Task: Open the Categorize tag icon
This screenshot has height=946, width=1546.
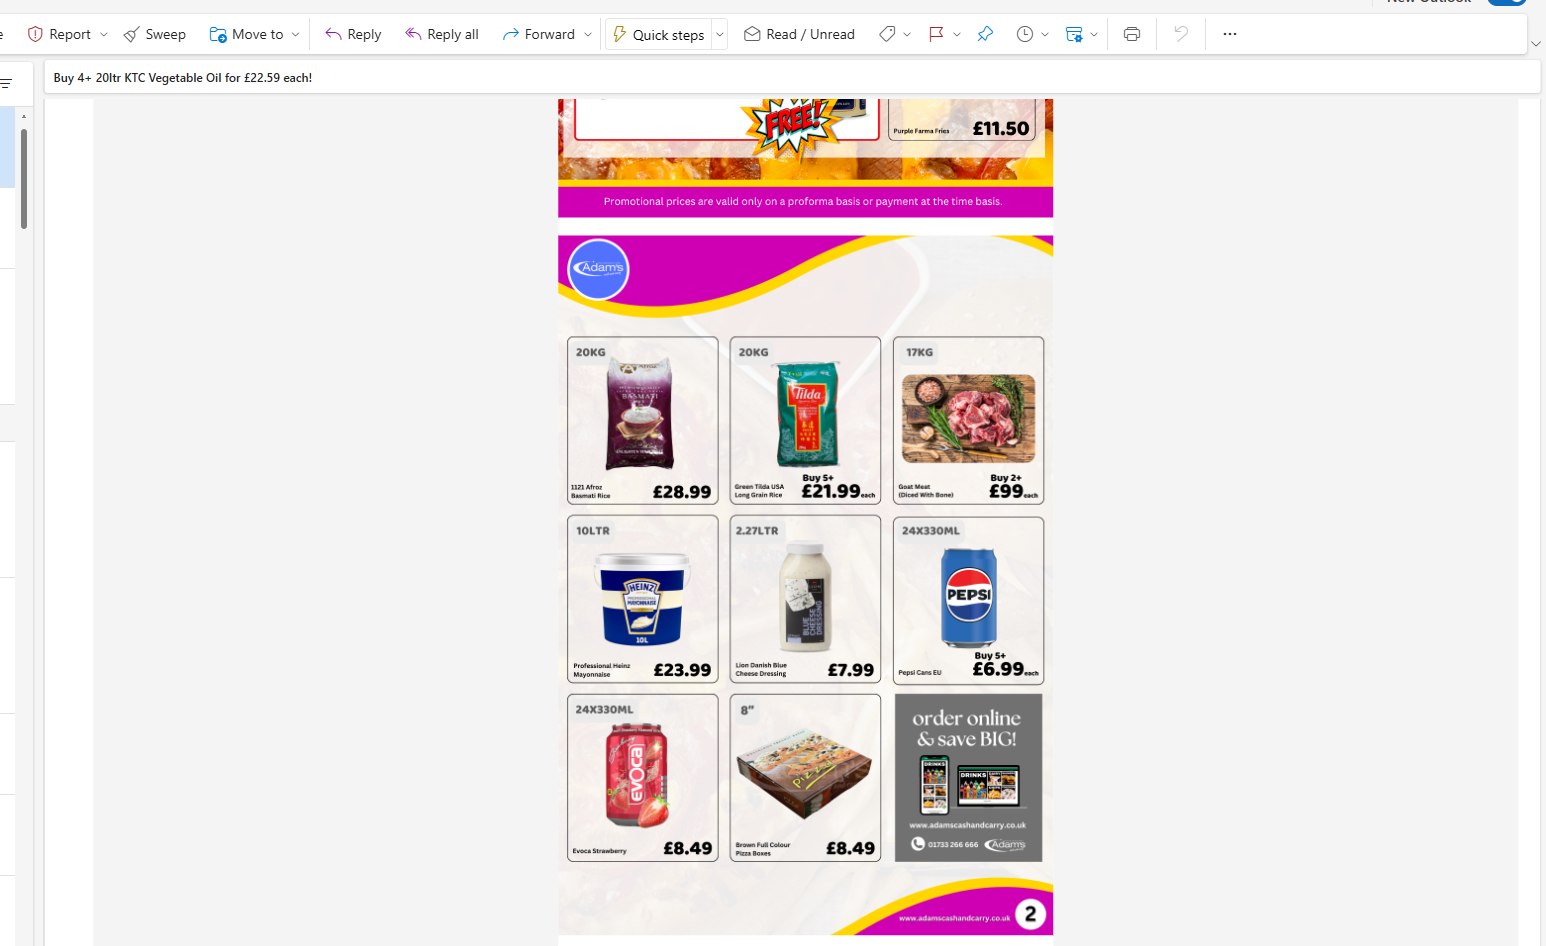Action: coord(887,34)
